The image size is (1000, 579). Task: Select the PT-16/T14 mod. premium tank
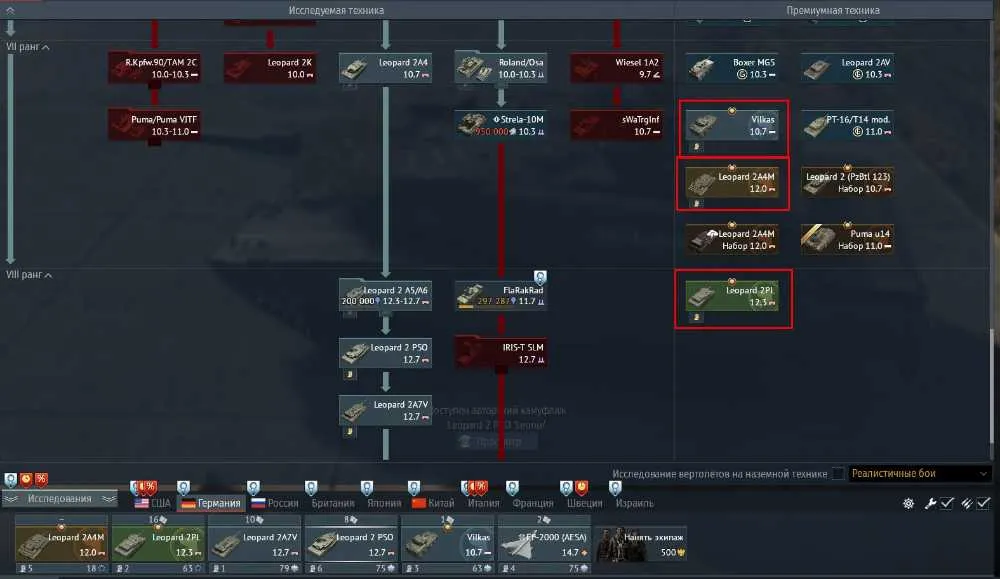point(848,125)
